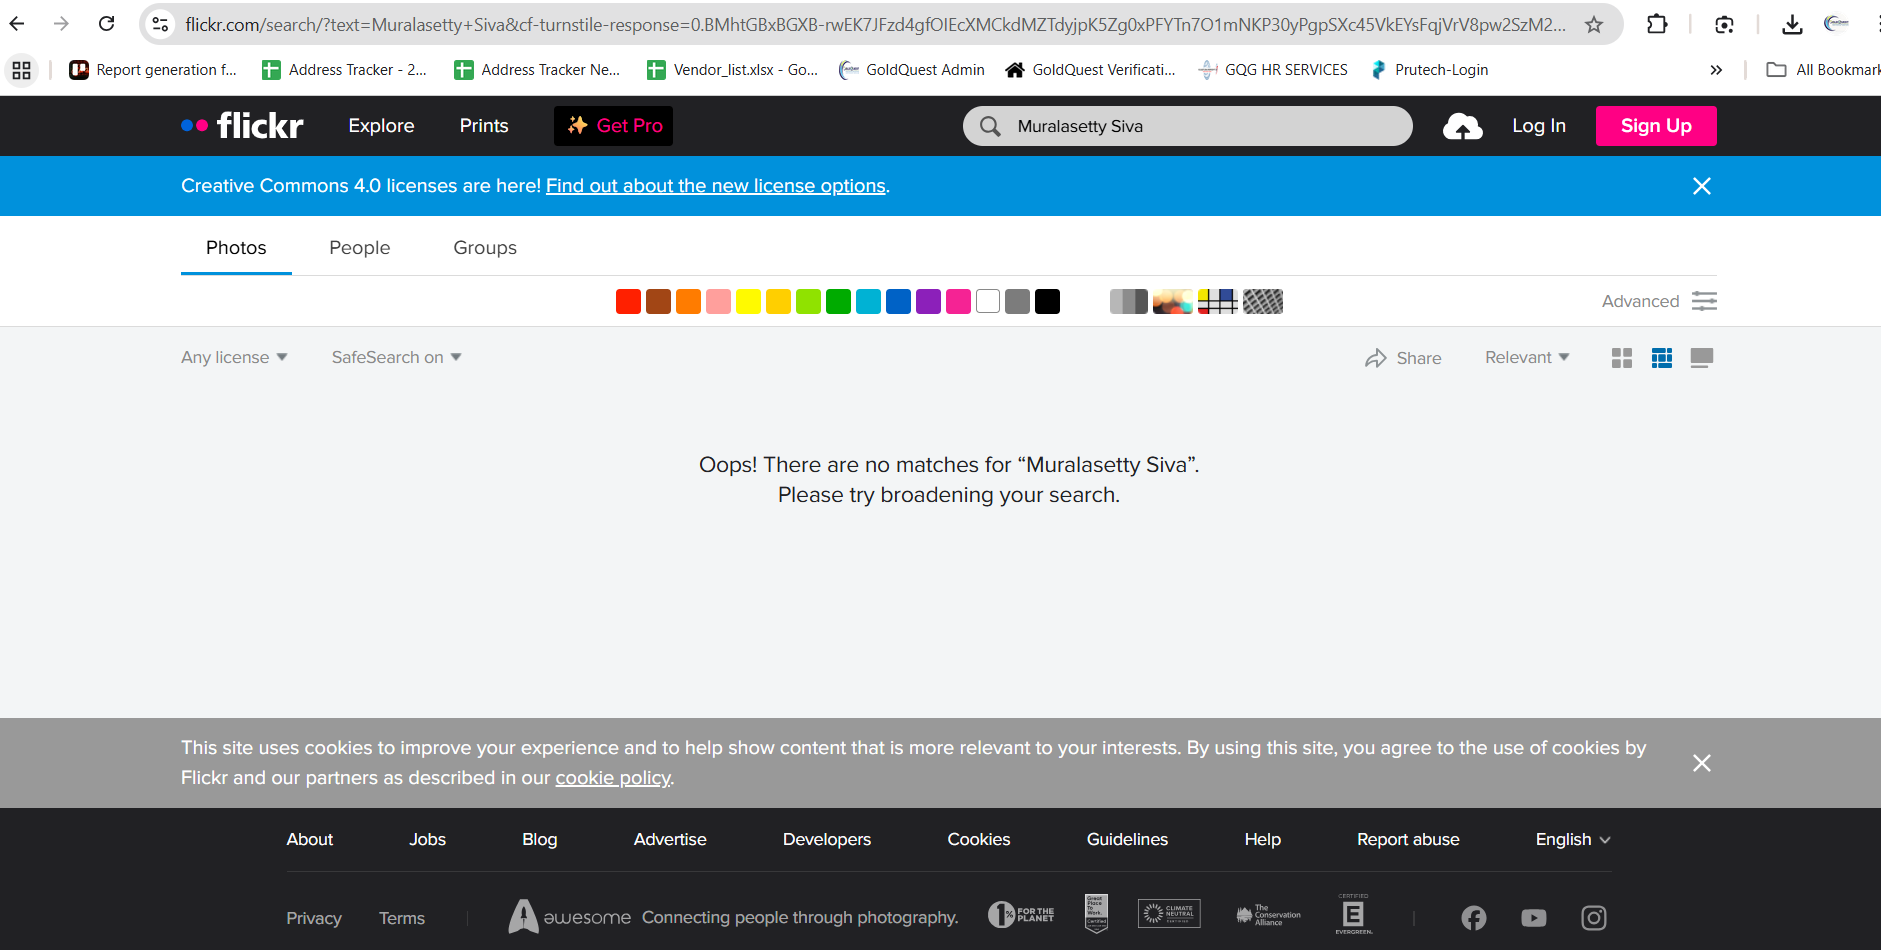Select the yellow color swatch
The image size is (1881, 950).
tap(748, 301)
